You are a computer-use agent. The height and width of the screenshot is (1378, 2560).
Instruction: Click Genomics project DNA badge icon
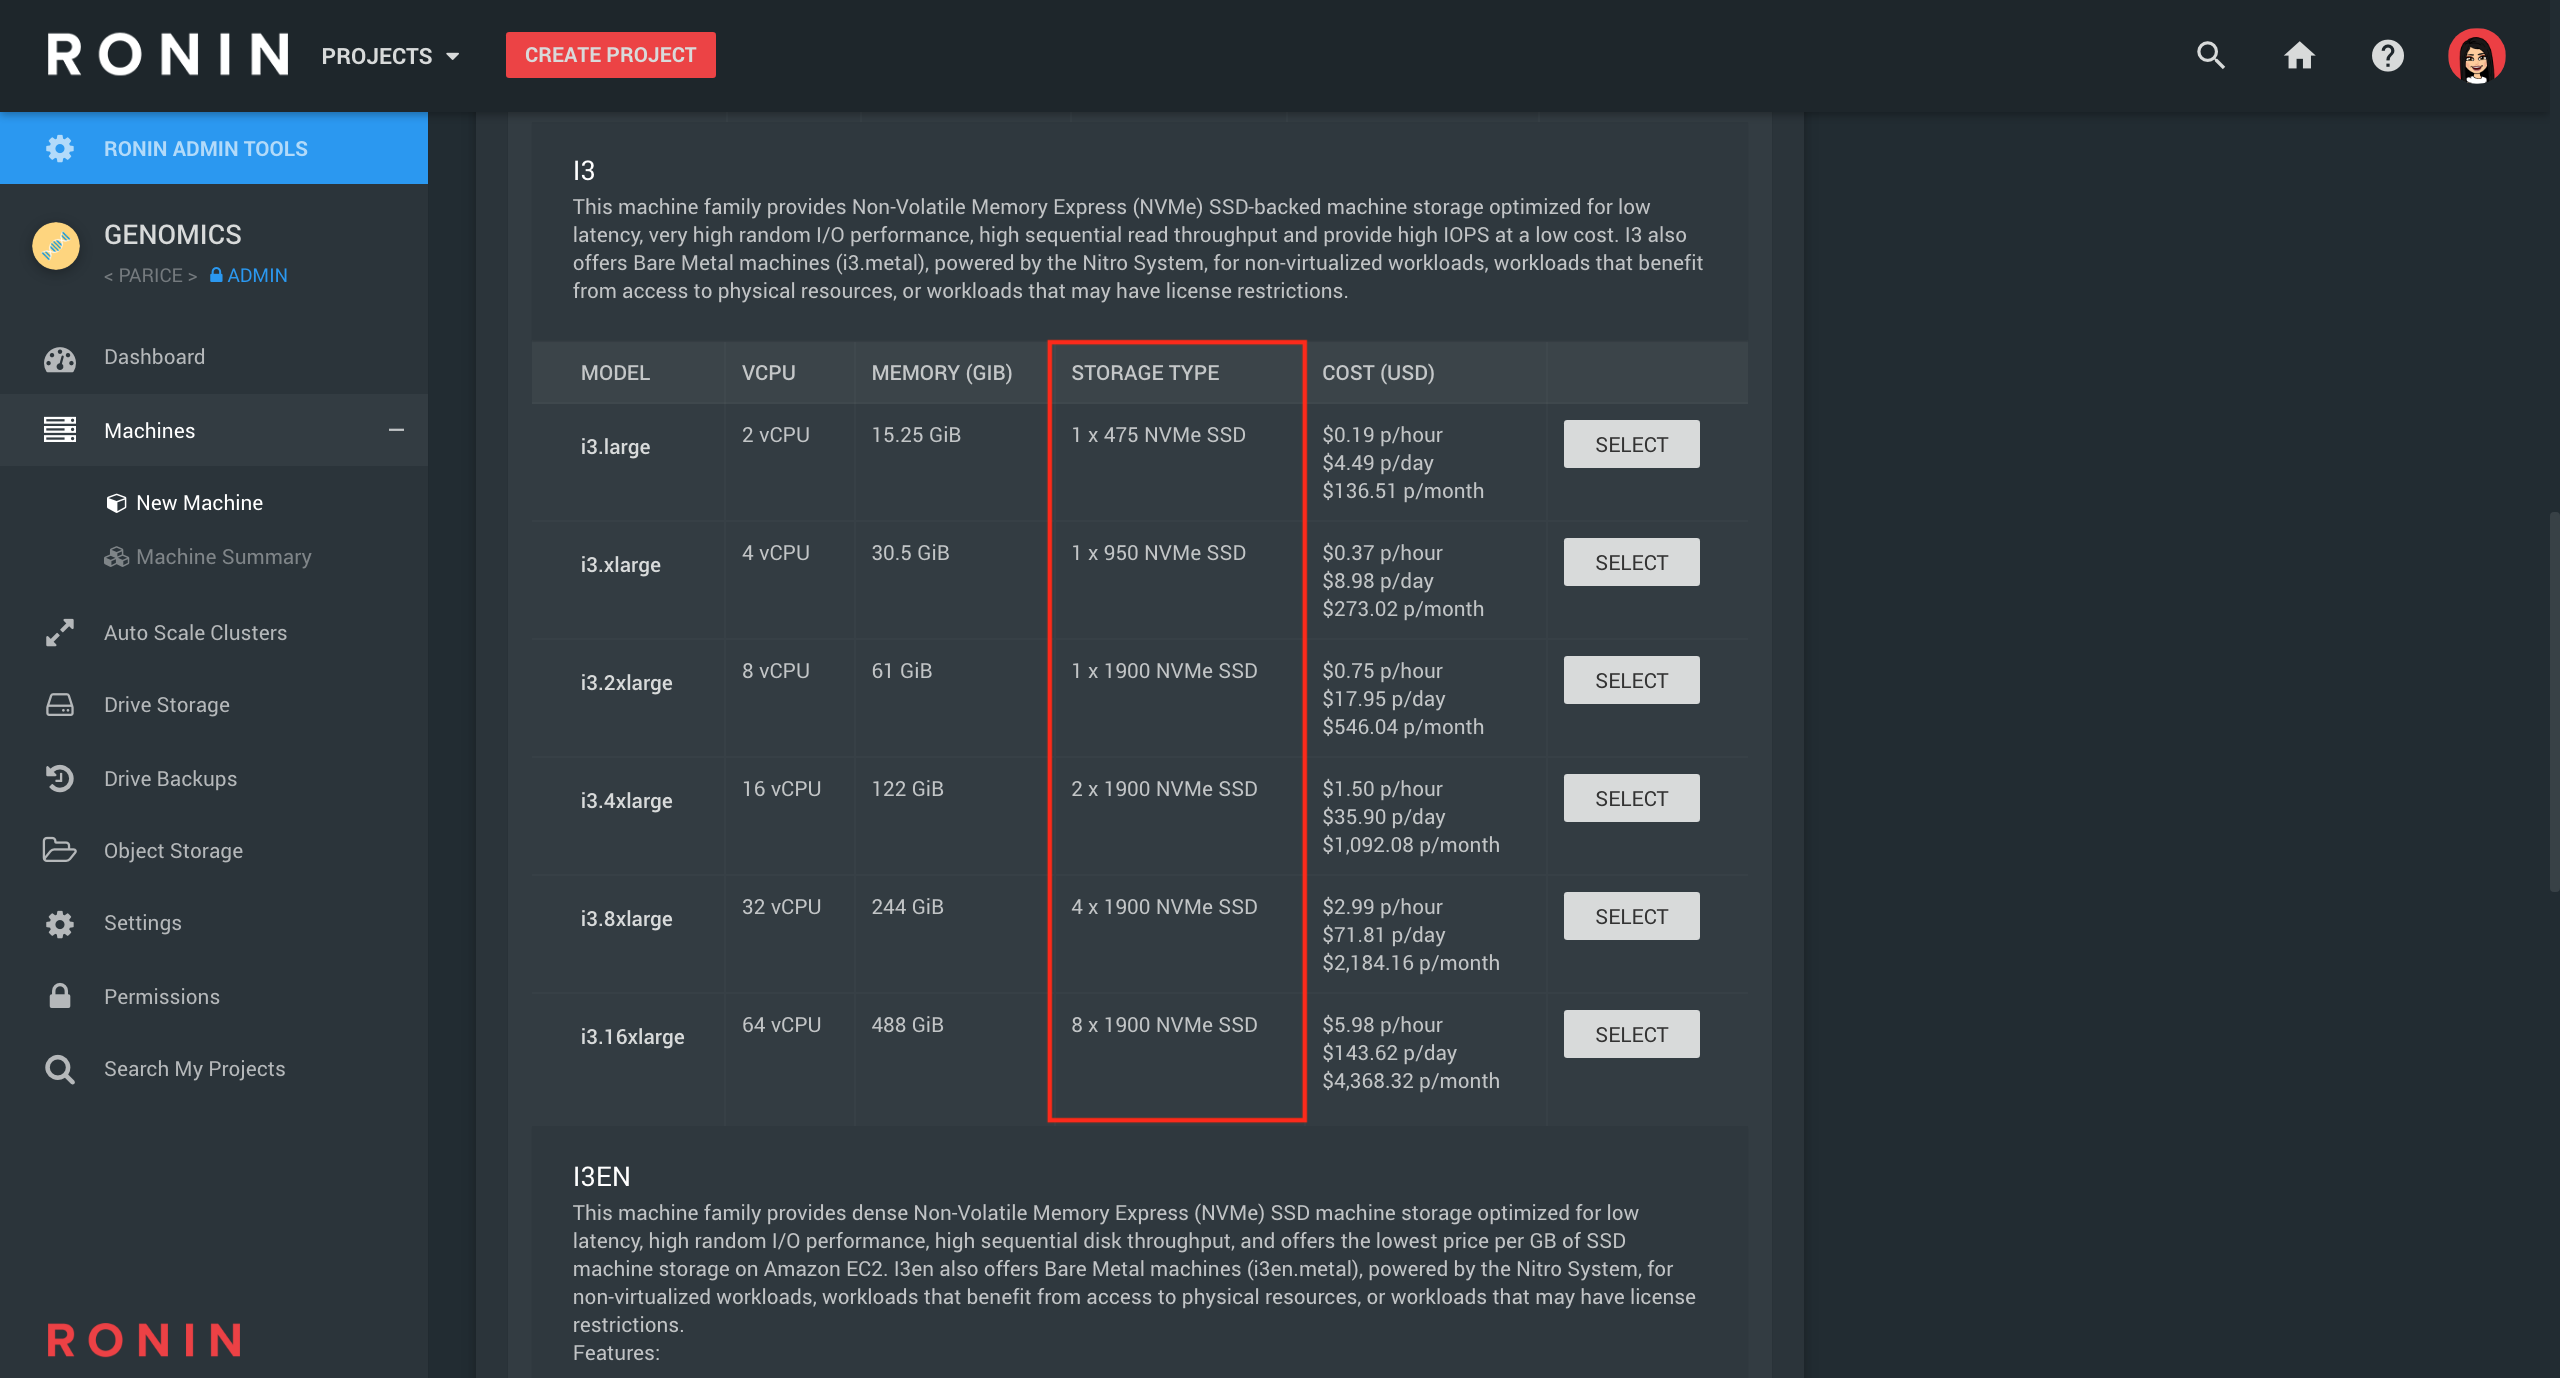point(56,246)
